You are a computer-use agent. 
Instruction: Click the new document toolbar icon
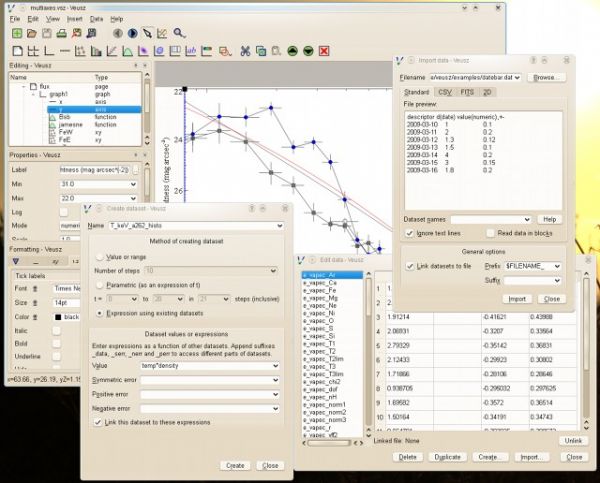(x=16, y=33)
